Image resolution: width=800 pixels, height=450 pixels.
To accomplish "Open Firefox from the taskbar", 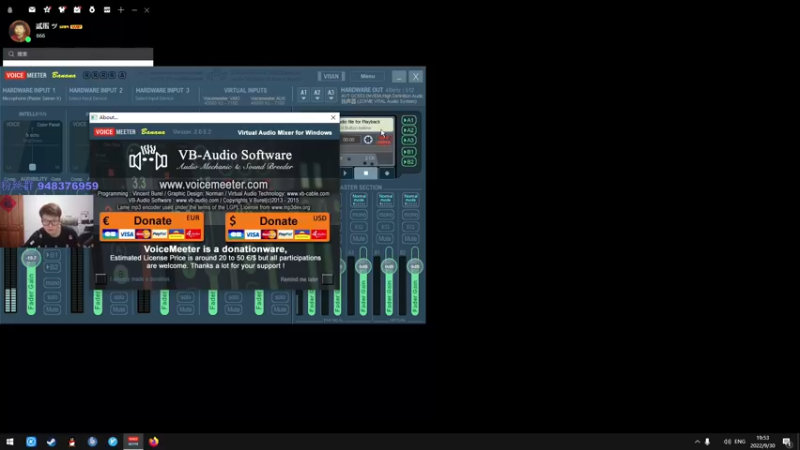I will (x=154, y=442).
